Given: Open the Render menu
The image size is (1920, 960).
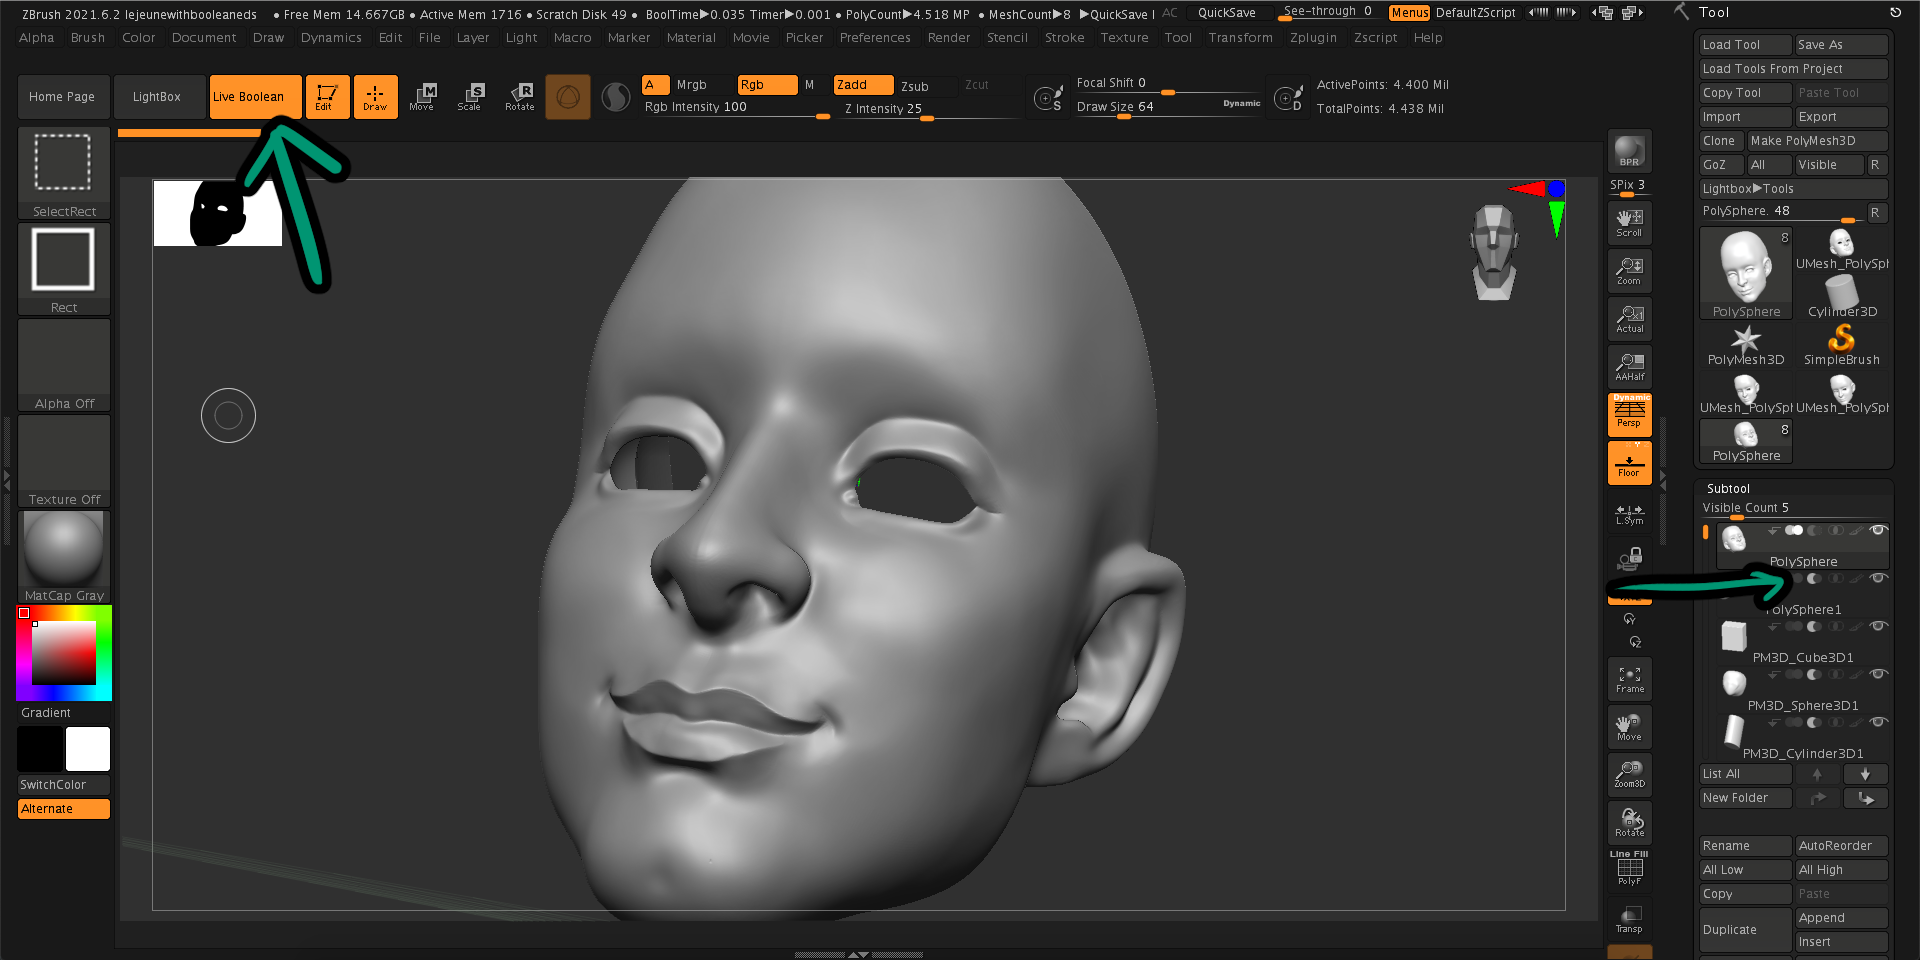Looking at the screenshot, I should pyautogui.click(x=949, y=38).
